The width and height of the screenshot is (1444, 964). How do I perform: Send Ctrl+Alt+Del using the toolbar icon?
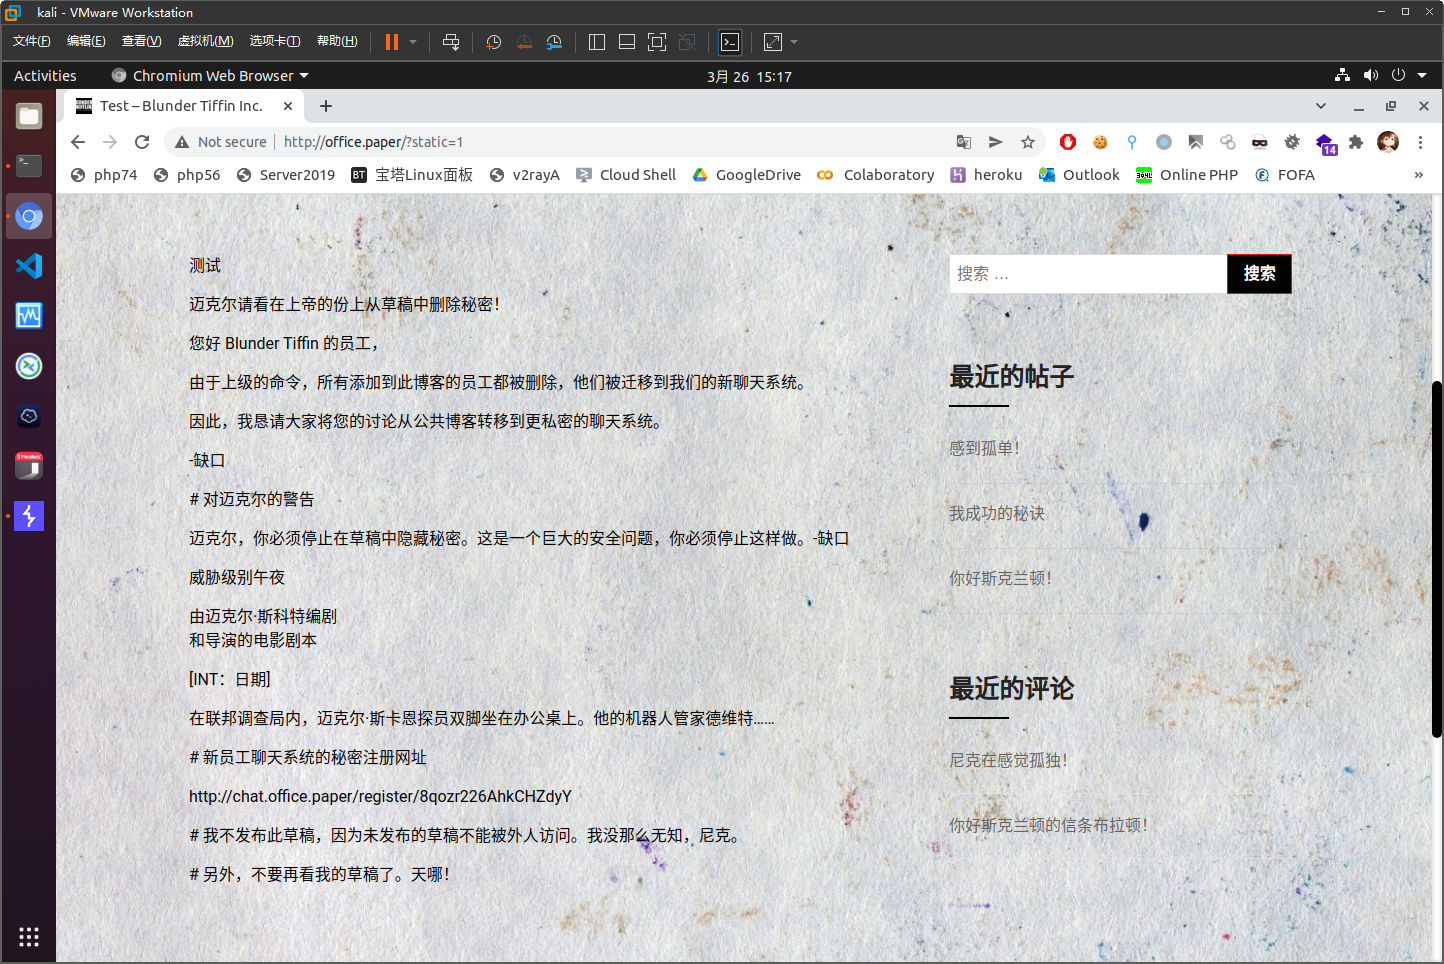click(x=451, y=41)
